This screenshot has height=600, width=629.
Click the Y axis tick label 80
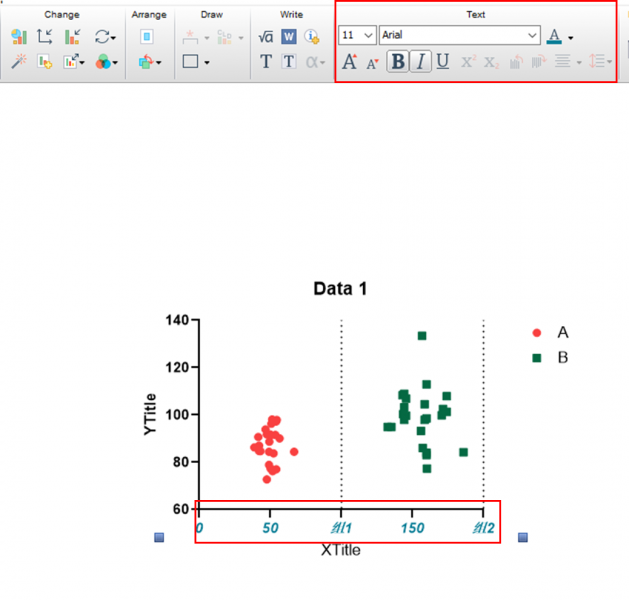pyautogui.click(x=181, y=462)
